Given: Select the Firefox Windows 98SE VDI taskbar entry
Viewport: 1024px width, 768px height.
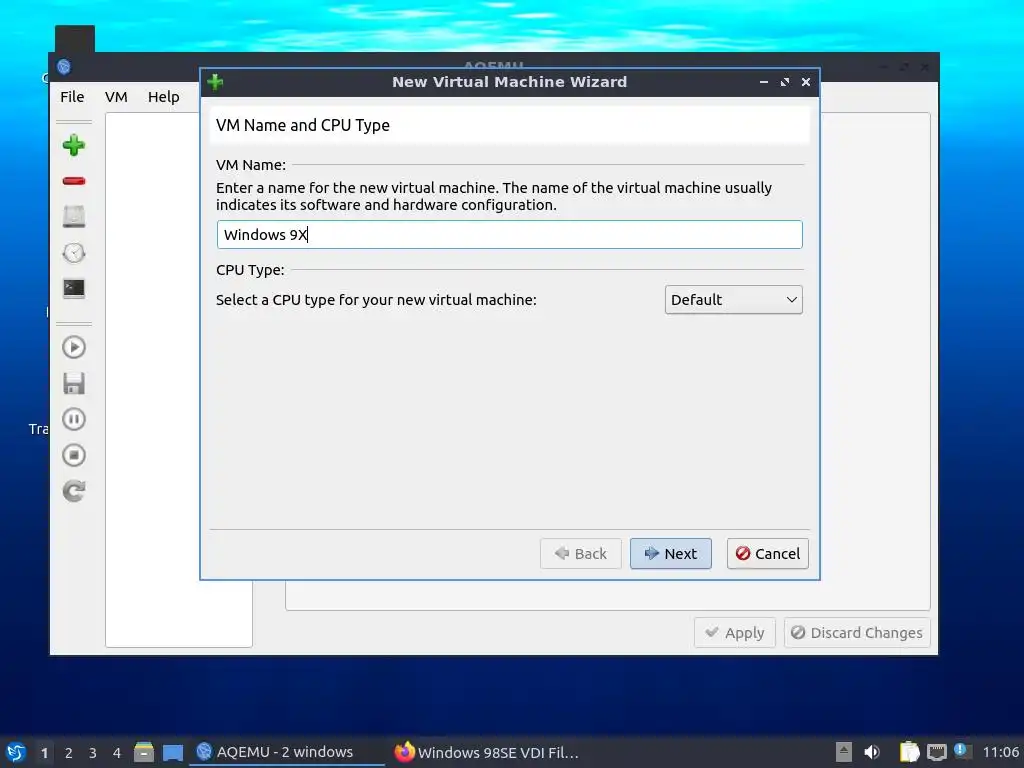Looking at the screenshot, I should coord(487,752).
